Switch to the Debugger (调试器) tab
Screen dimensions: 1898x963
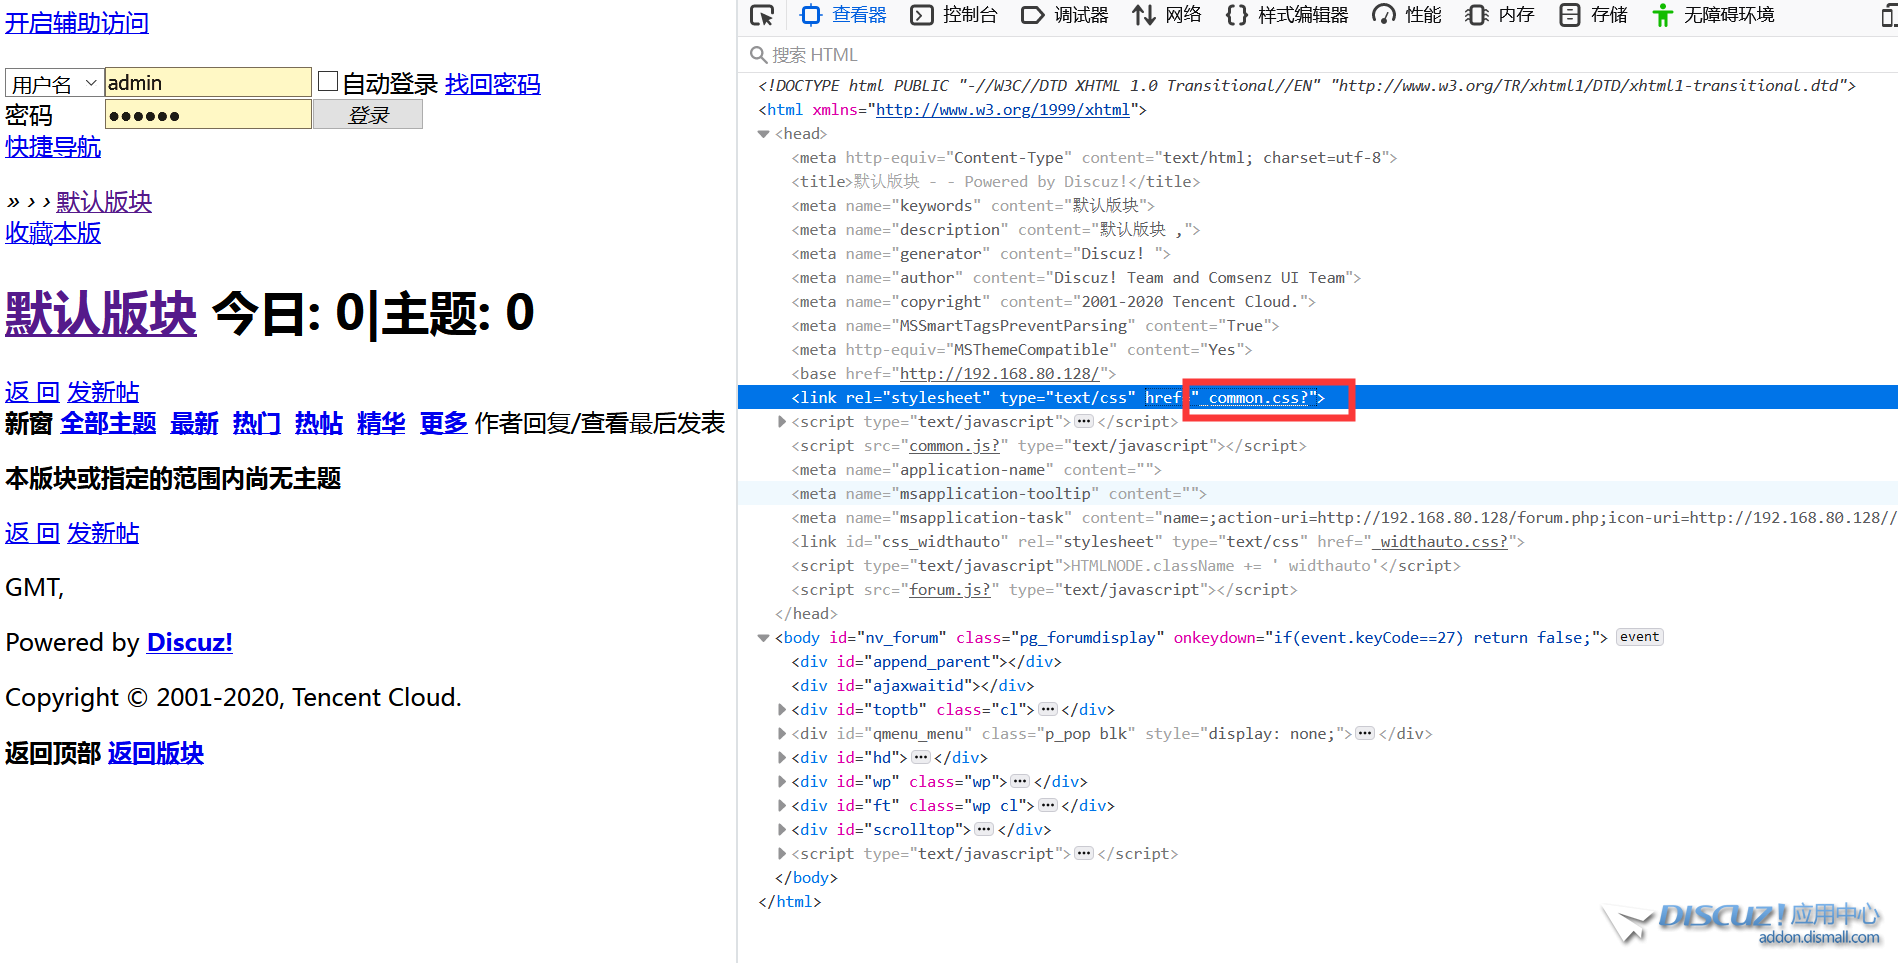coord(1065,15)
